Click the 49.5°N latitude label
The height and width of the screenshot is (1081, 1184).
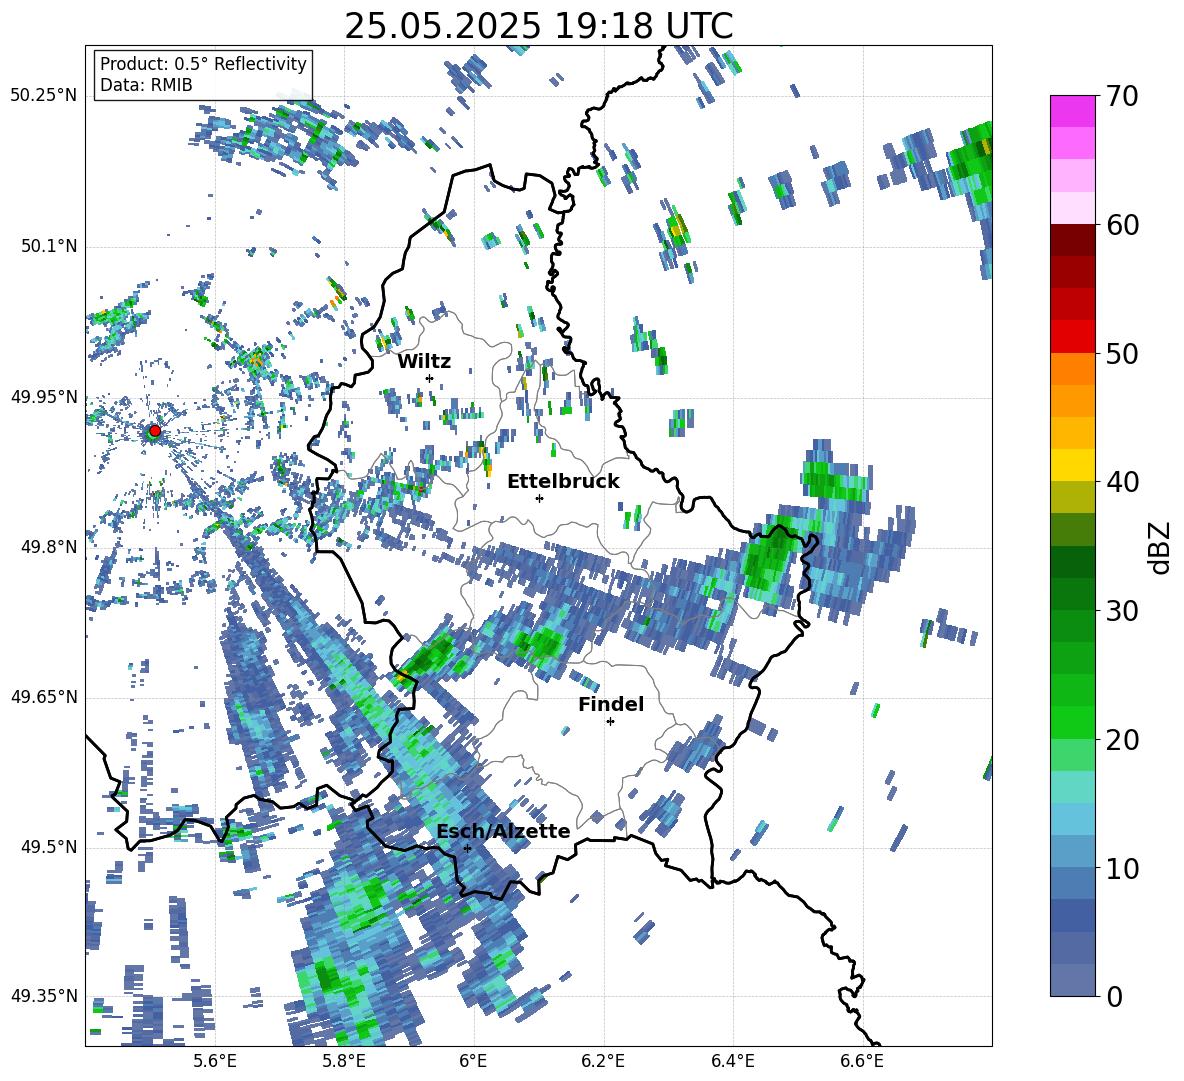coord(48,847)
